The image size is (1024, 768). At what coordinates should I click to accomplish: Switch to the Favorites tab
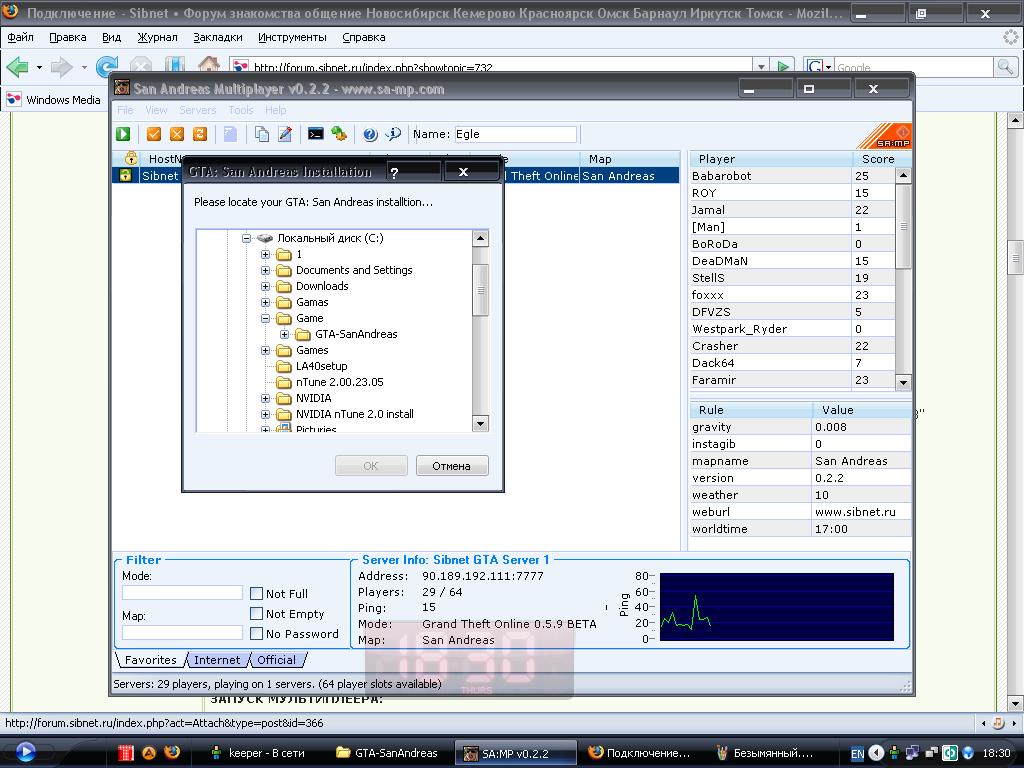click(x=150, y=660)
